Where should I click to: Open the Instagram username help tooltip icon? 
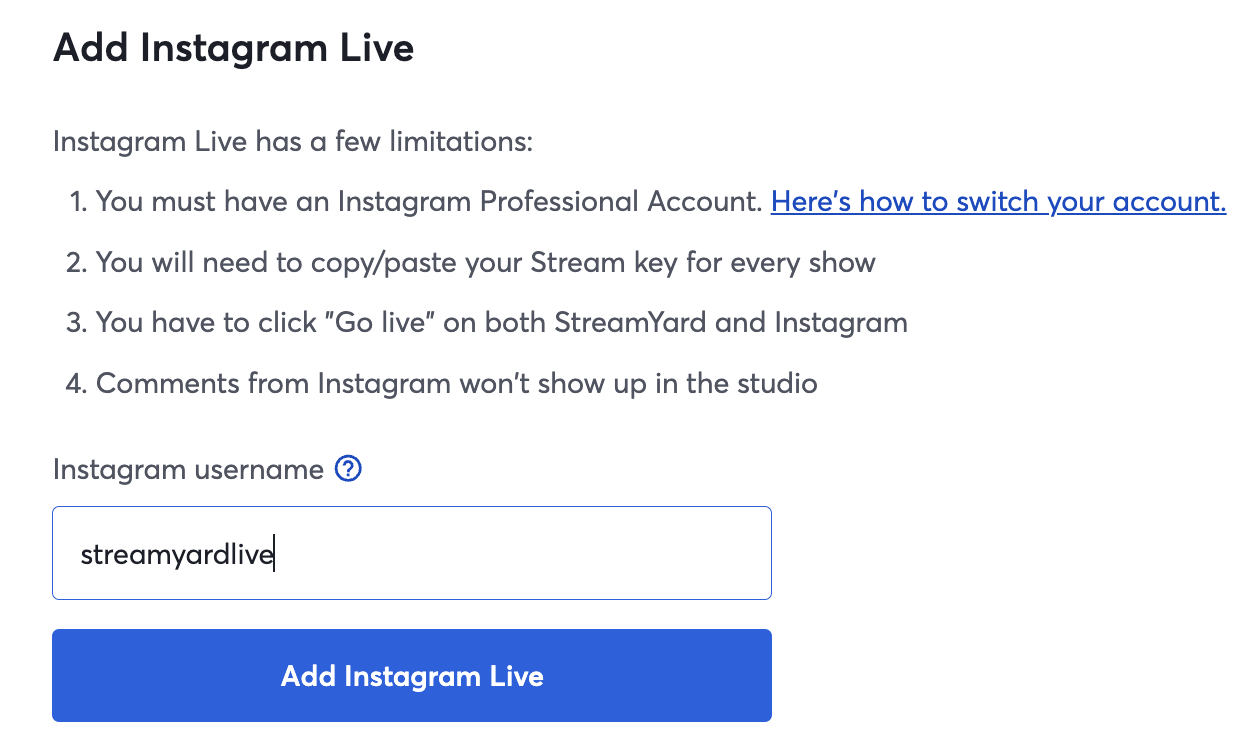[348, 468]
